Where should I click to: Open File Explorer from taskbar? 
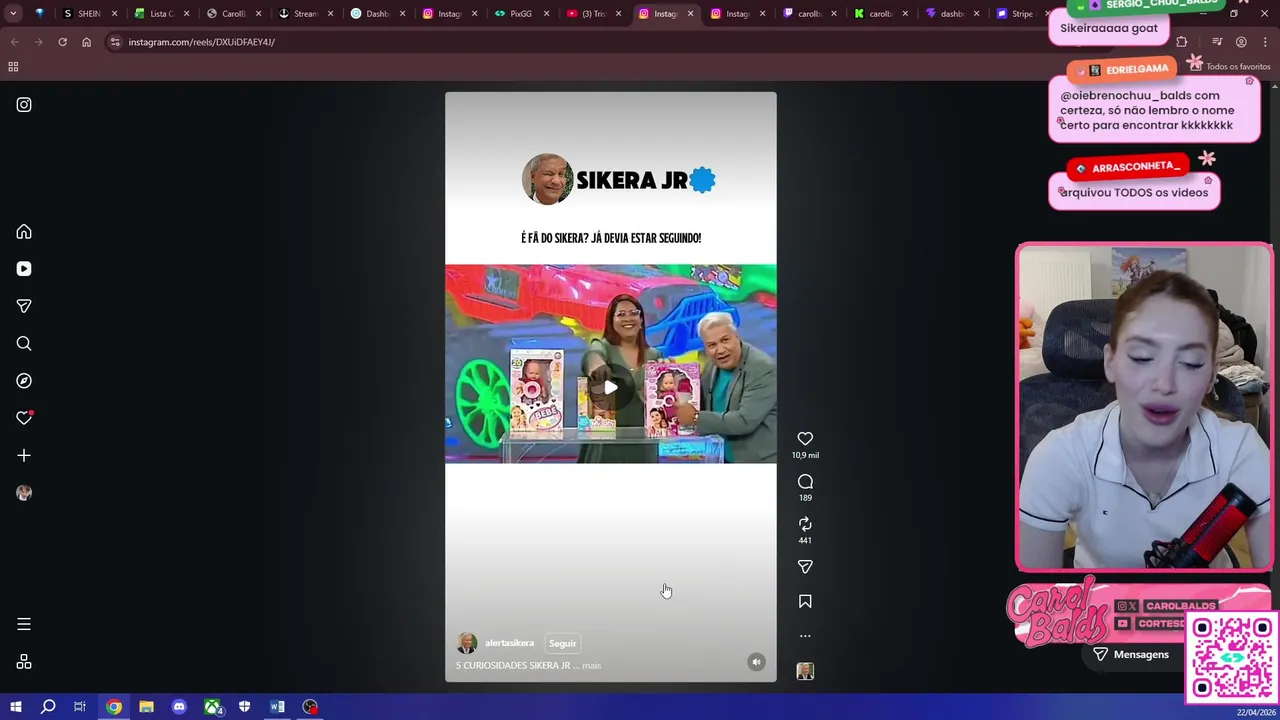click(146, 707)
